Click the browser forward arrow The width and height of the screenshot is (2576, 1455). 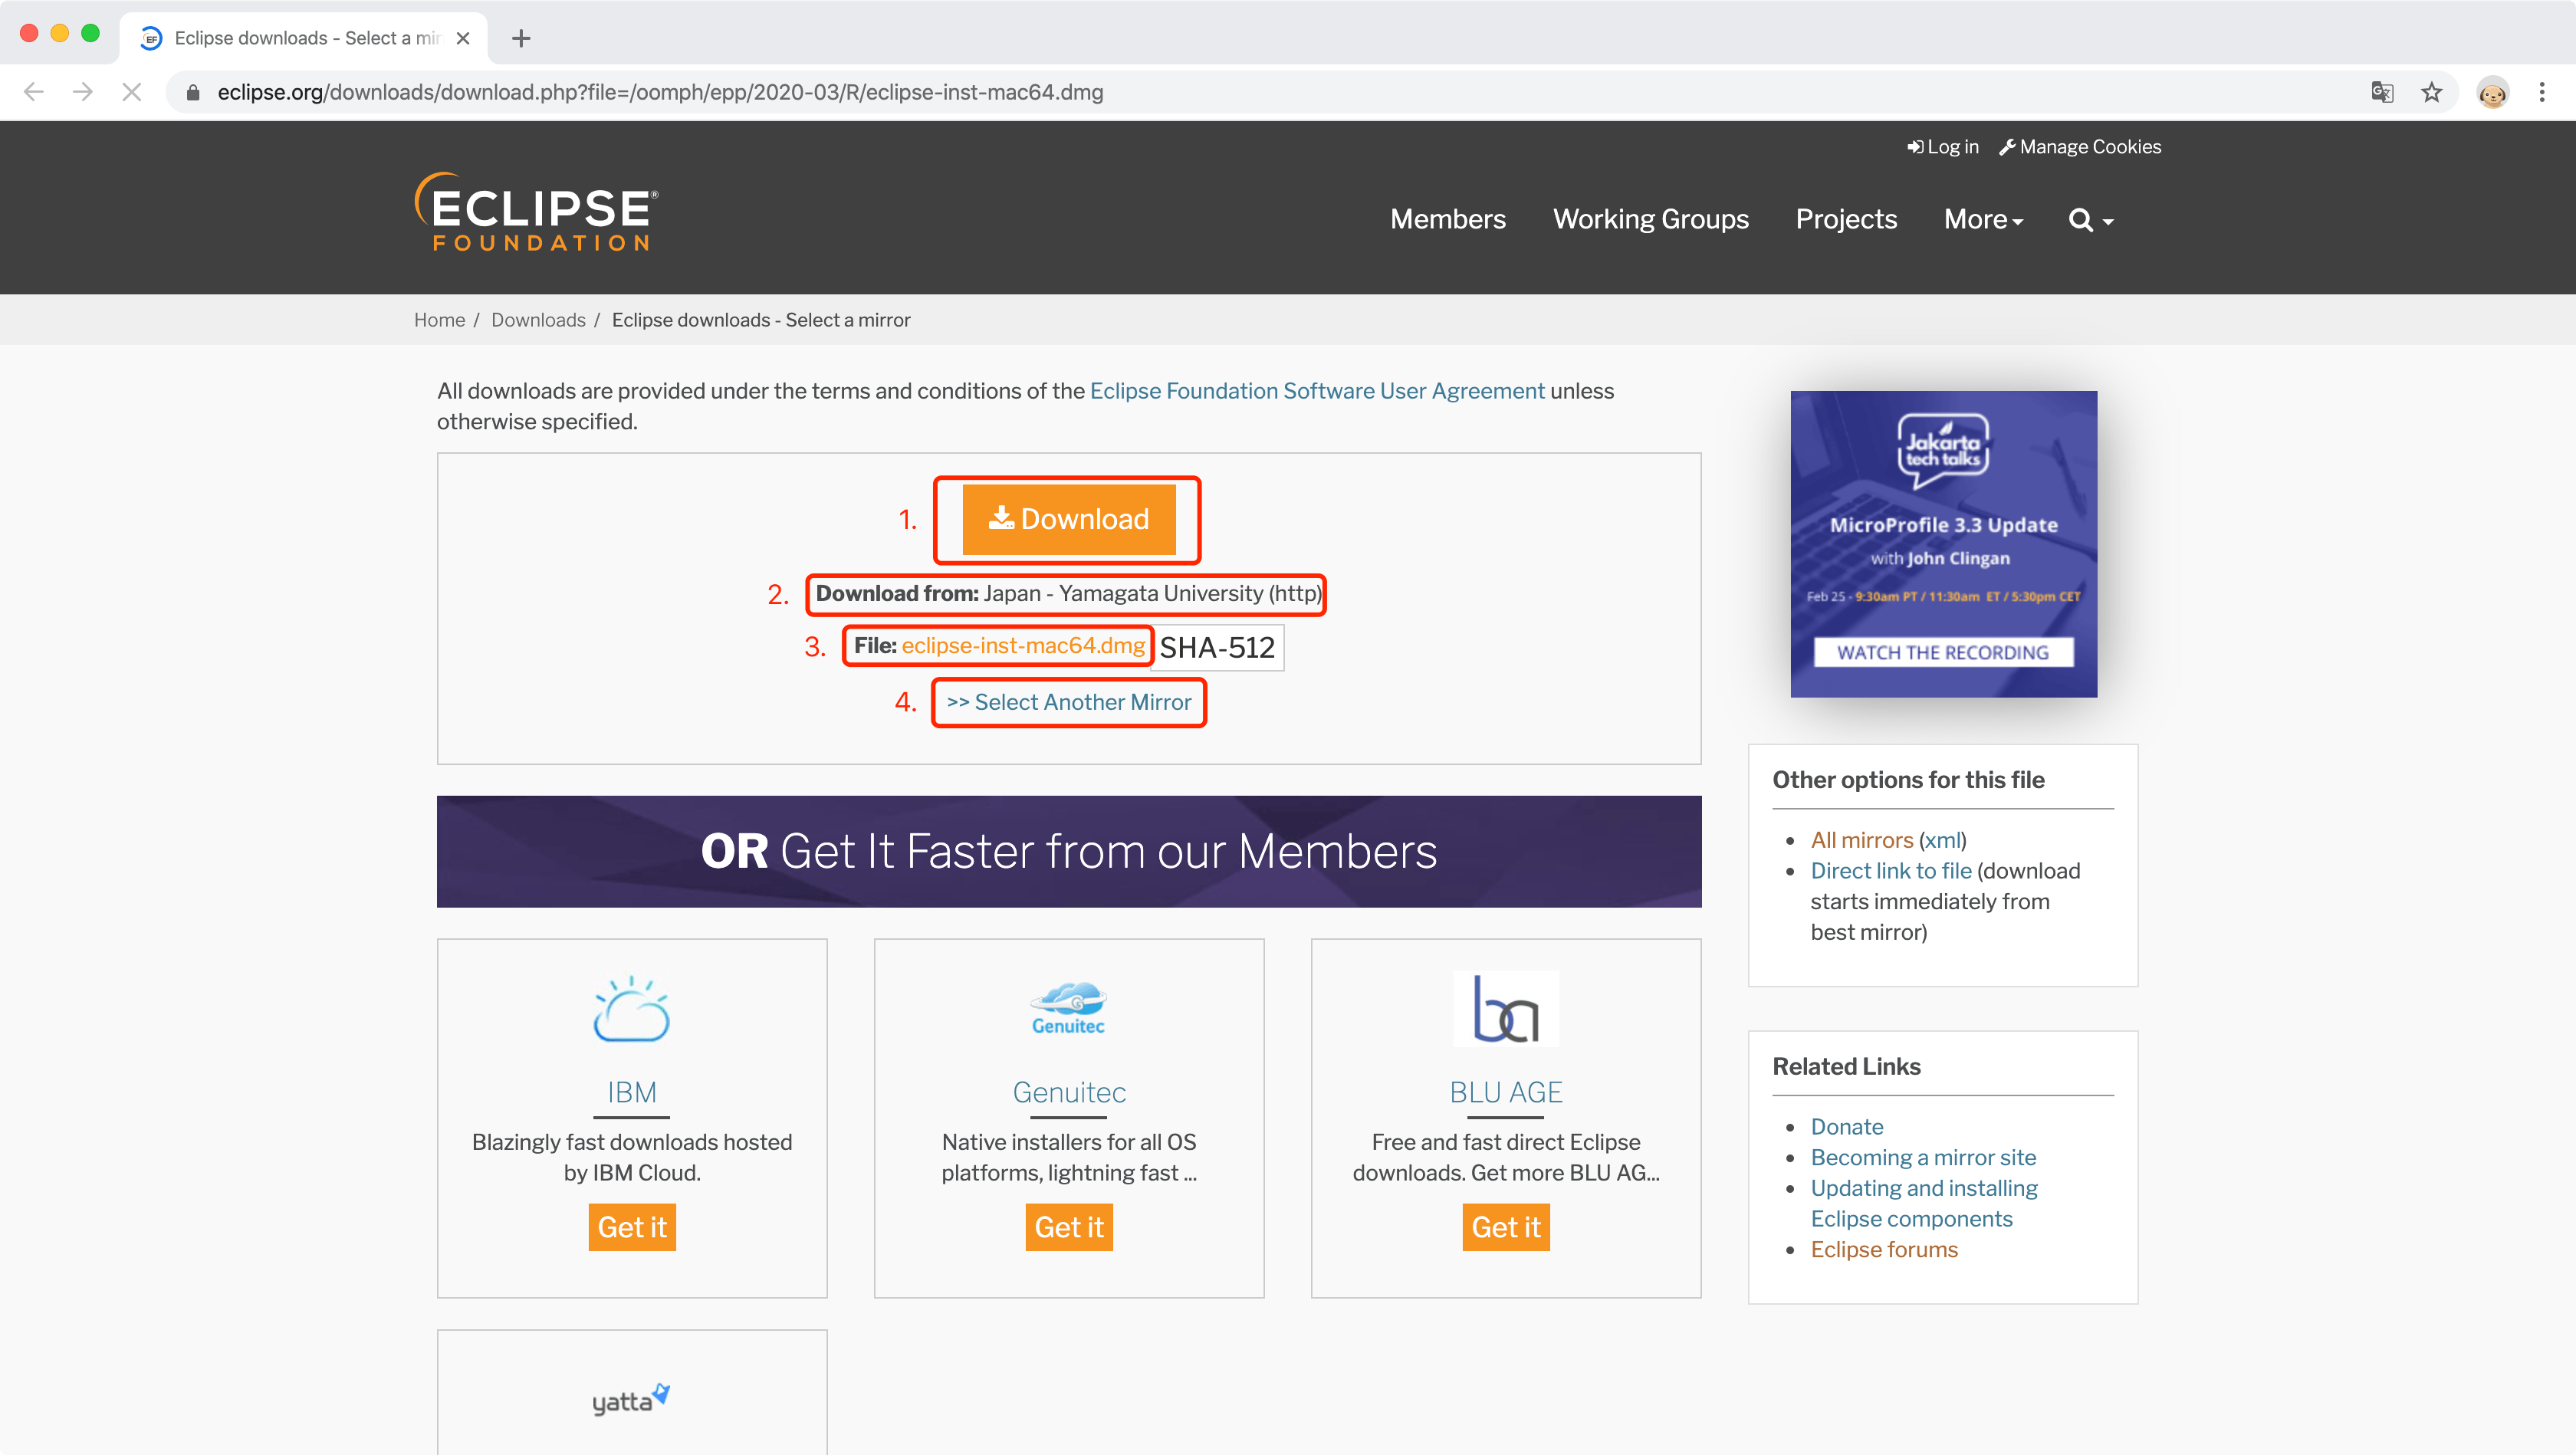tap(83, 92)
